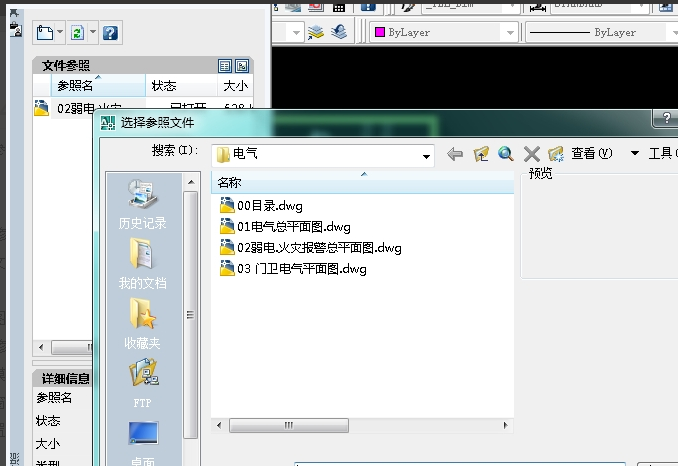The width and height of the screenshot is (678, 466).
Task: Open the layer list dropdown arrow
Action: click(x=296, y=32)
